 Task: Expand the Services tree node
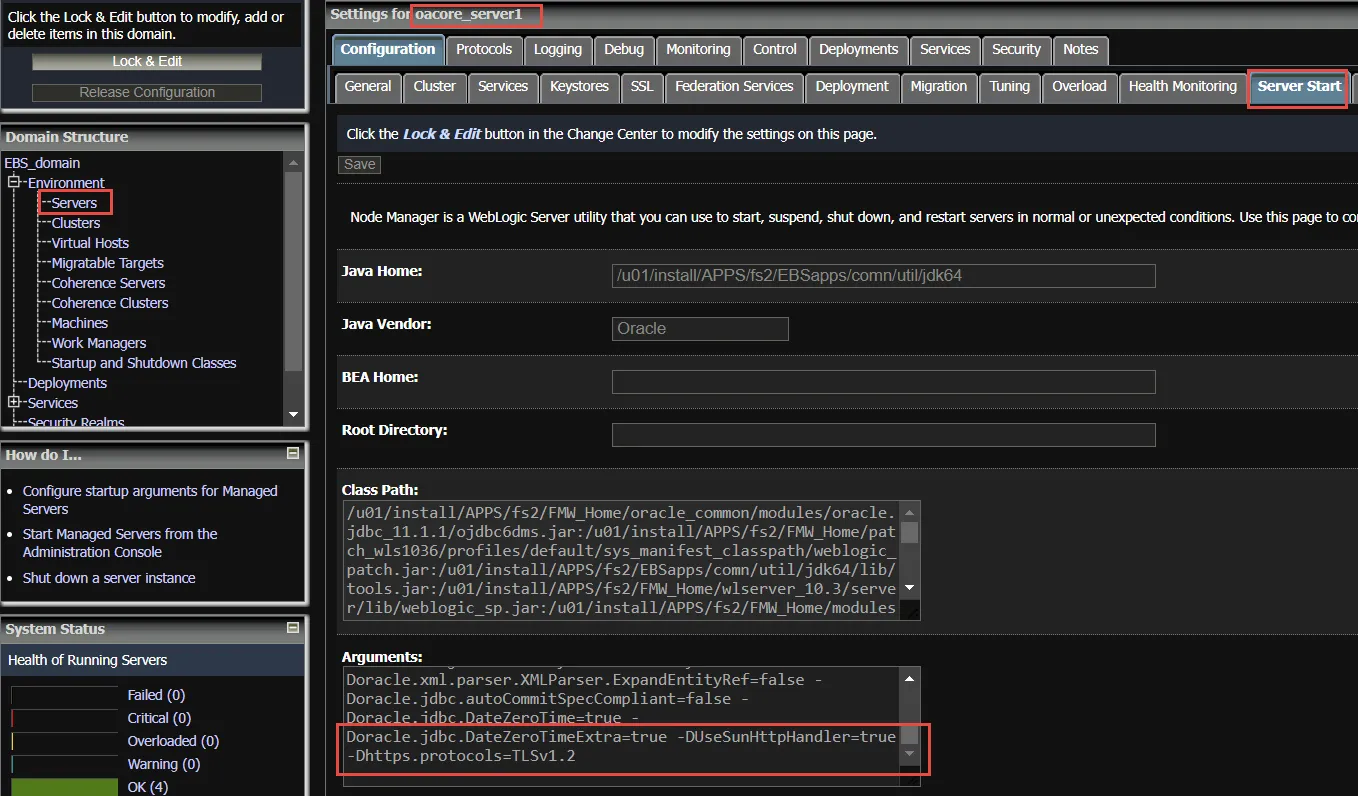point(14,403)
